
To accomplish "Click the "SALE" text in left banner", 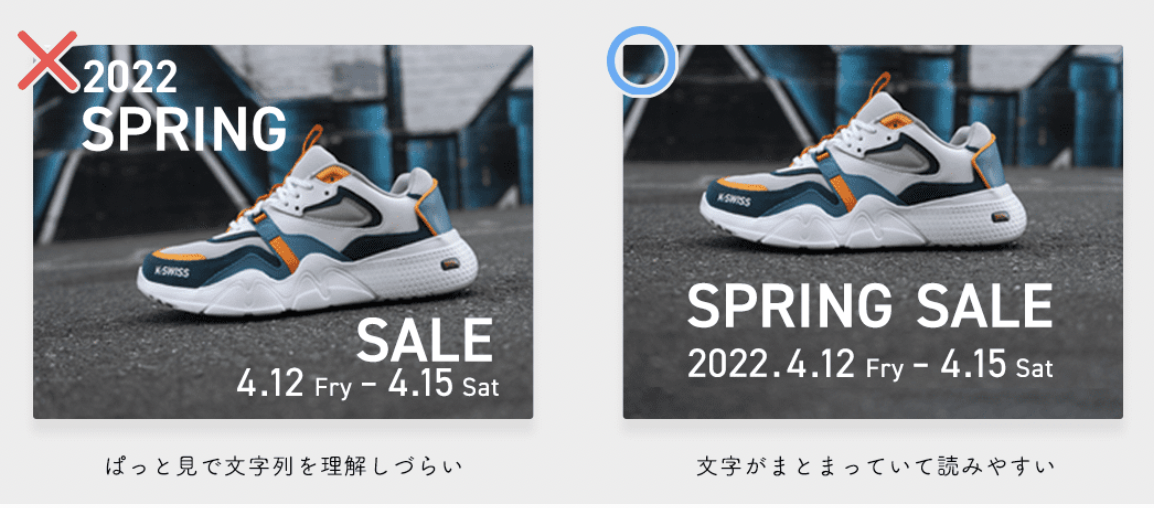I will pos(425,342).
